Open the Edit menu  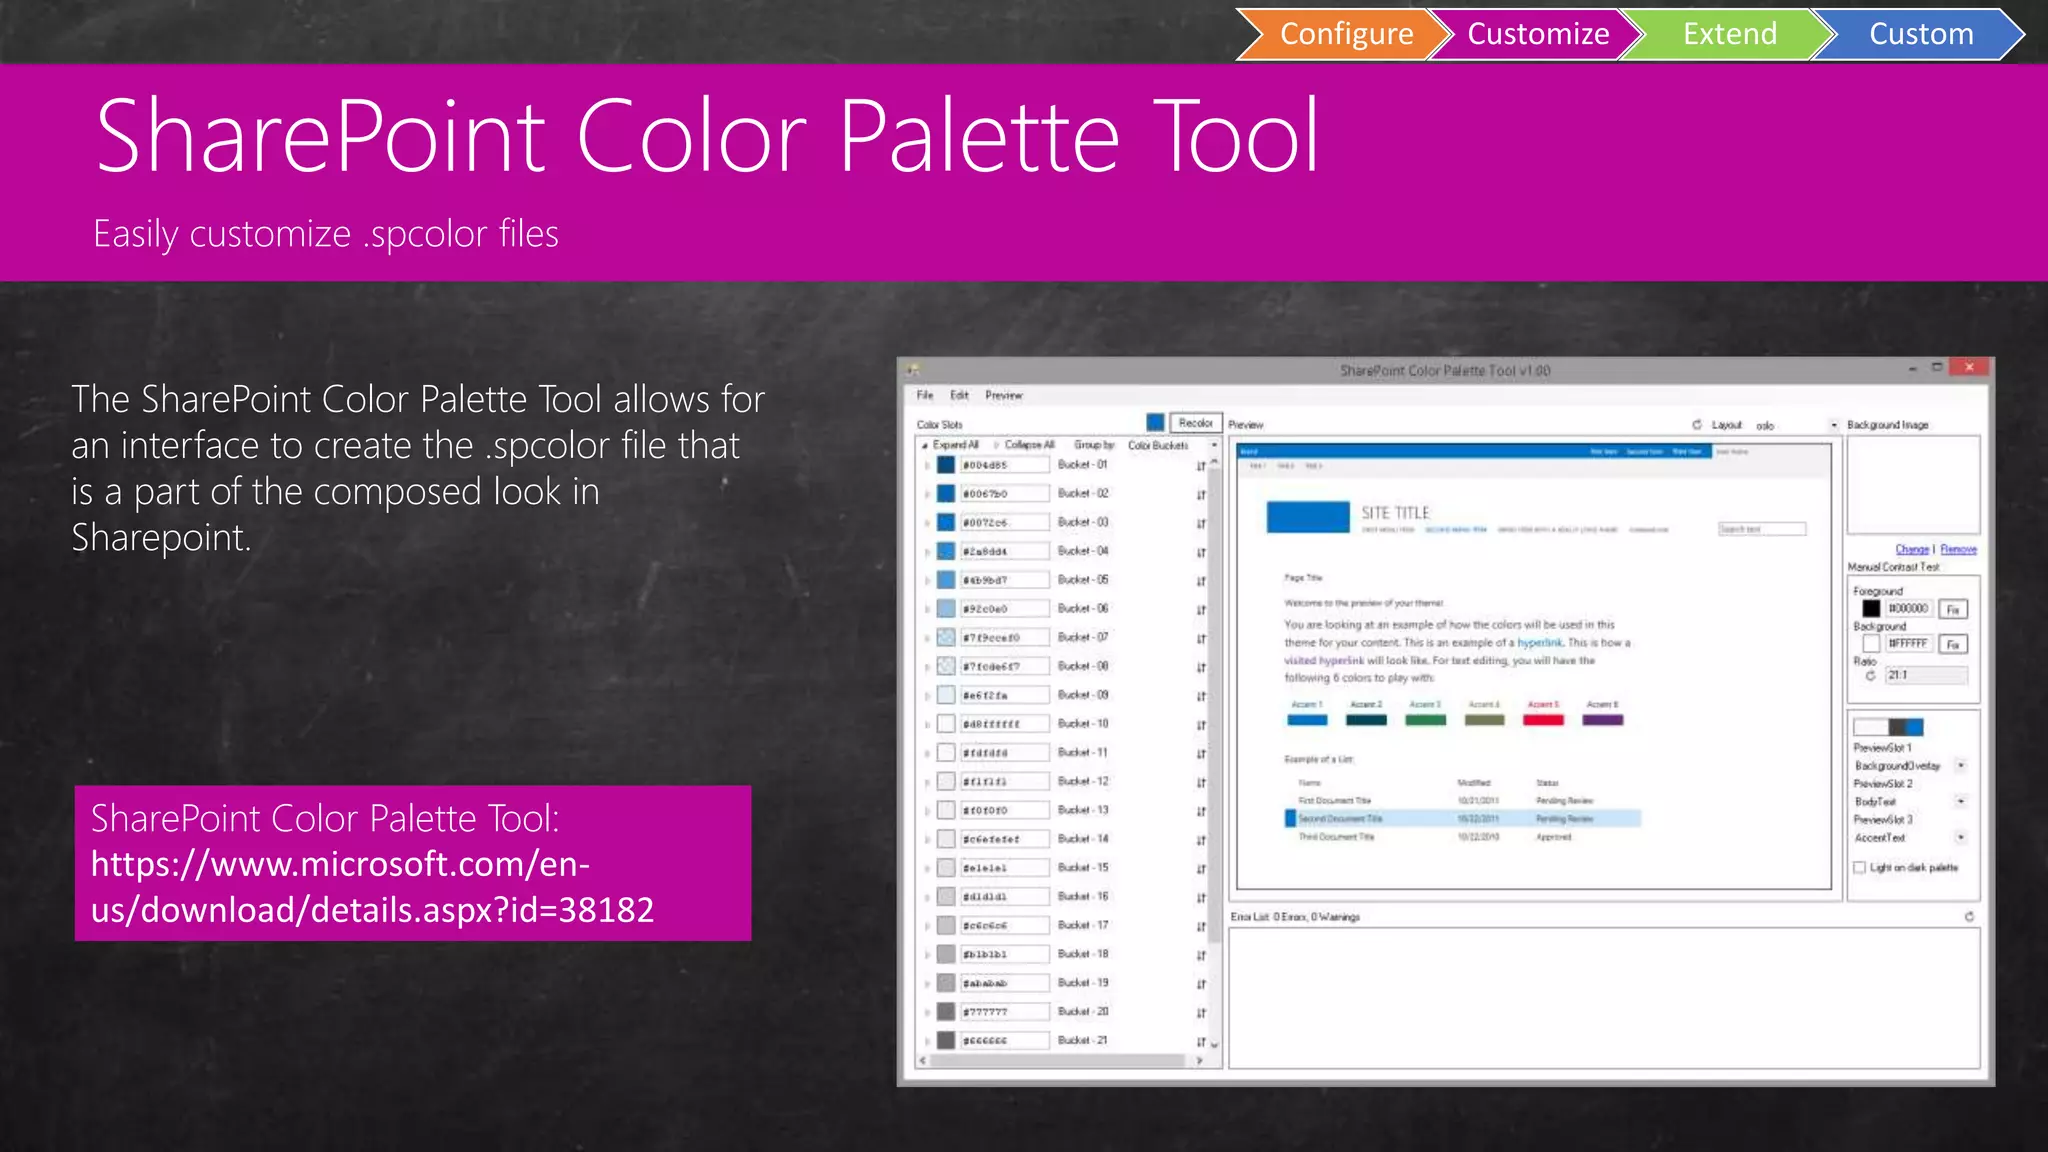959,395
